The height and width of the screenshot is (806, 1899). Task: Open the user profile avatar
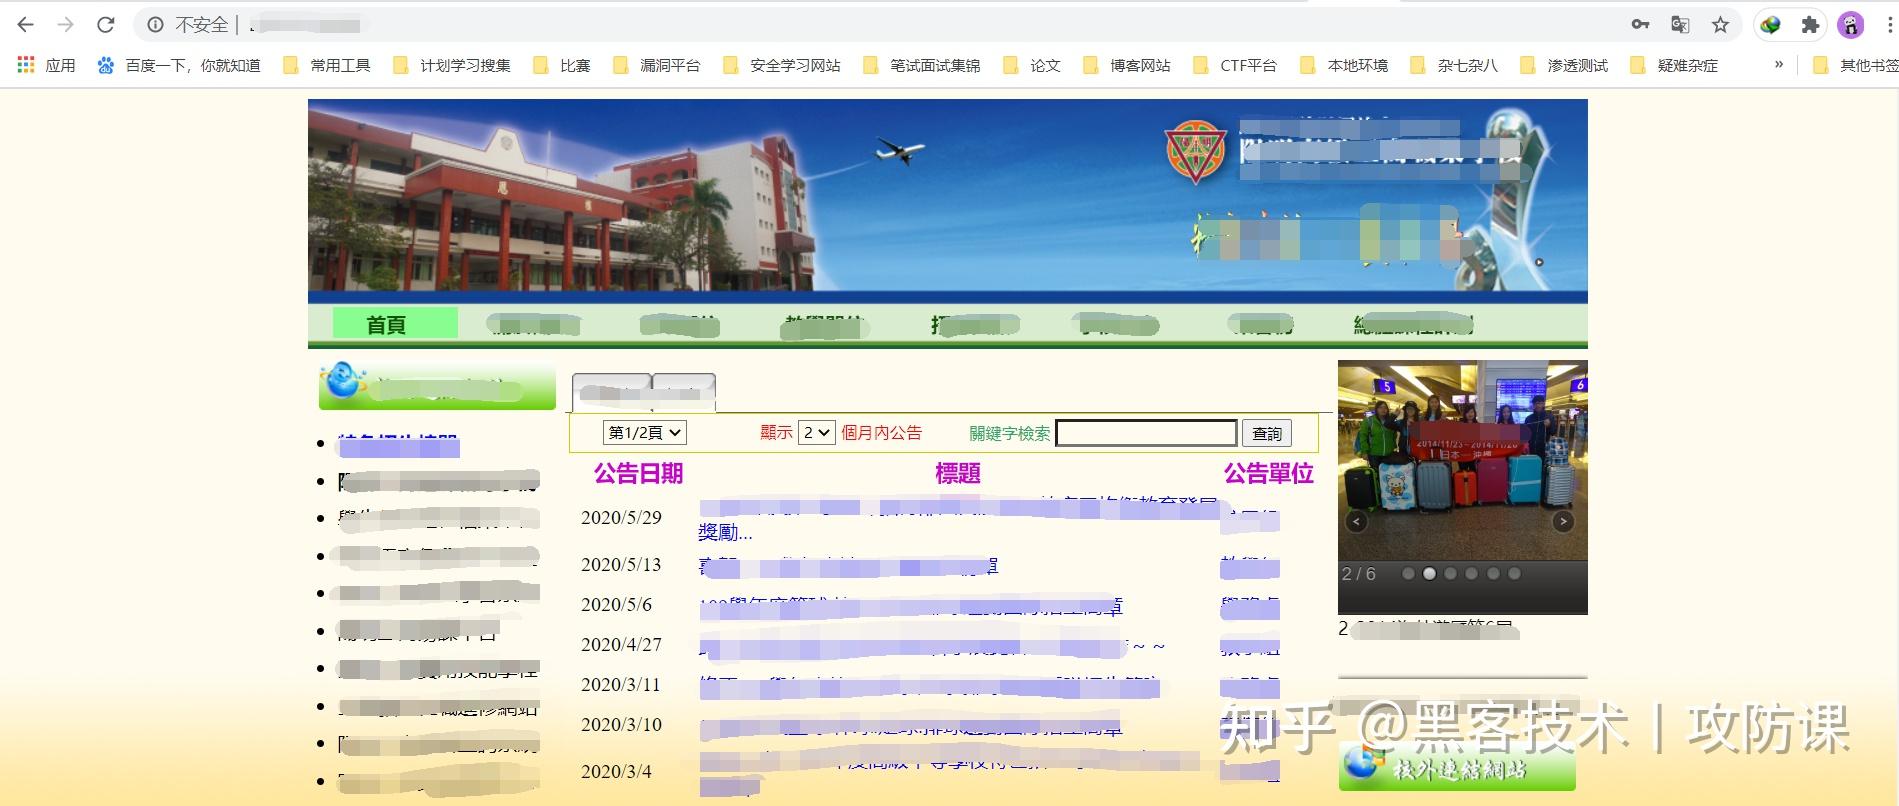click(1851, 25)
